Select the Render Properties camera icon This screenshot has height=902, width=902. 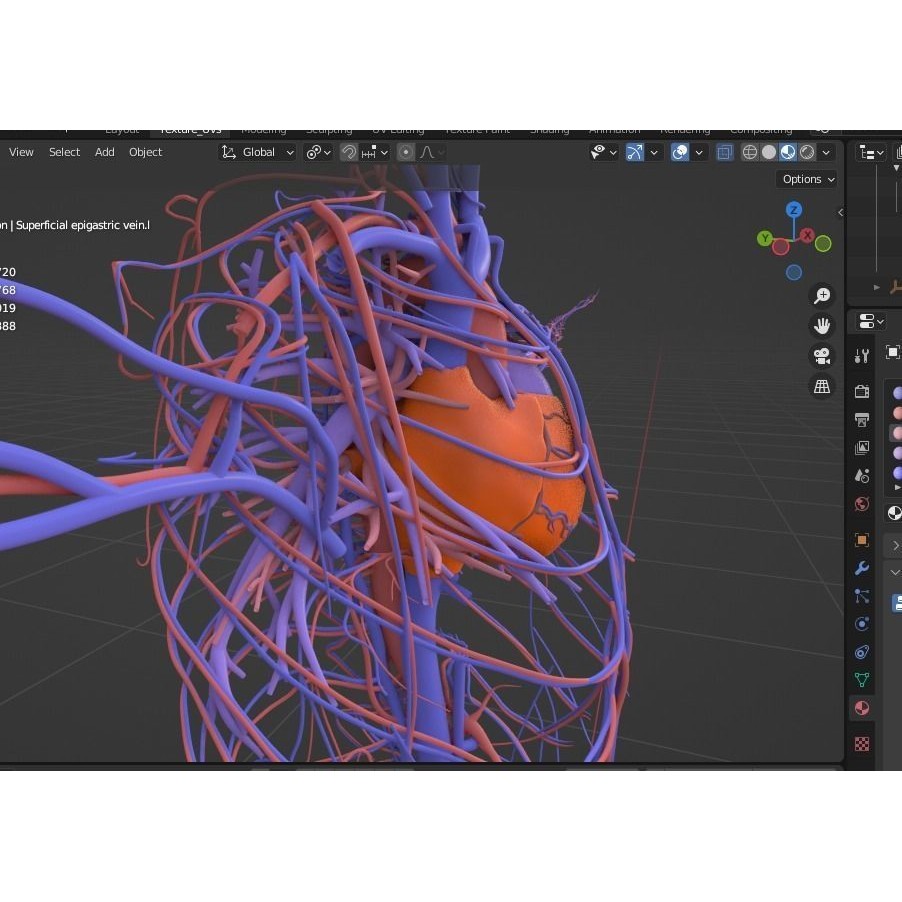[861, 392]
